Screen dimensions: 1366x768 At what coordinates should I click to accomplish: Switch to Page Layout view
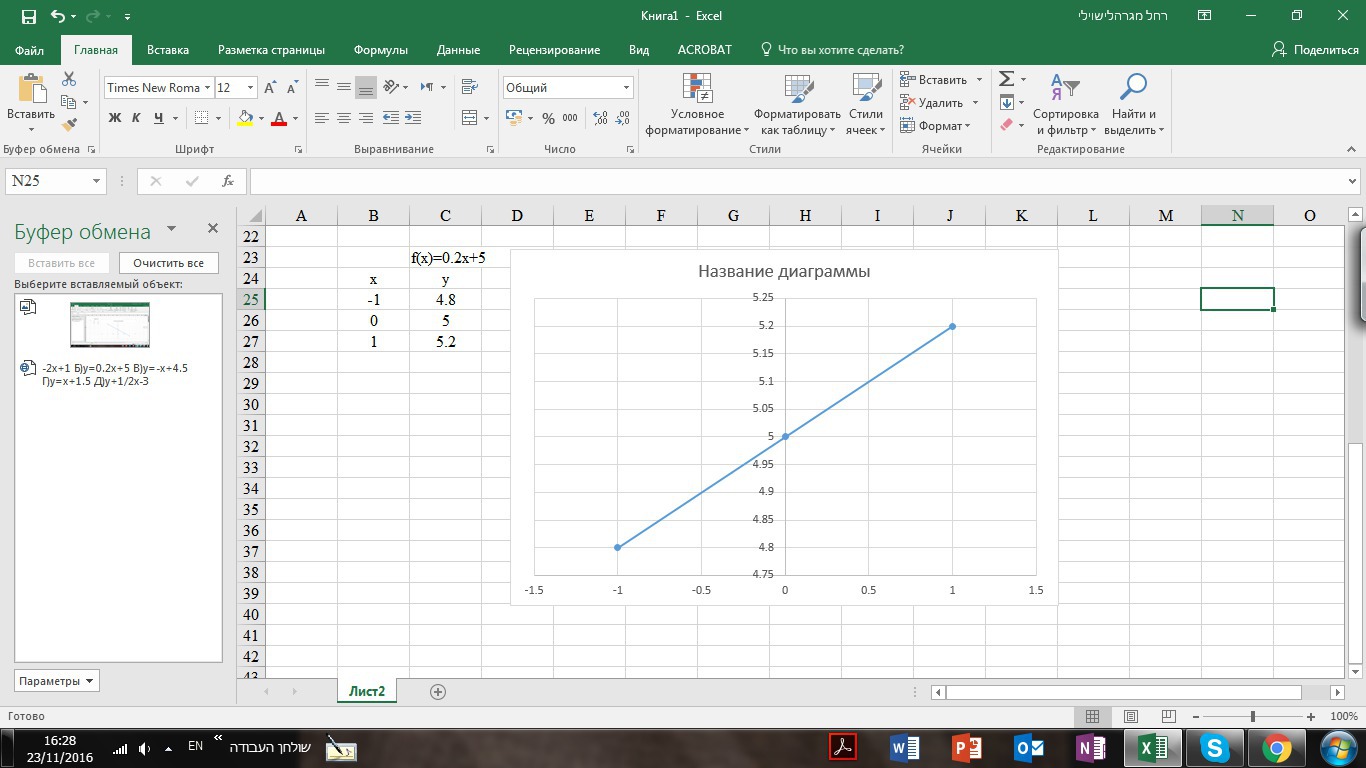(1131, 717)
